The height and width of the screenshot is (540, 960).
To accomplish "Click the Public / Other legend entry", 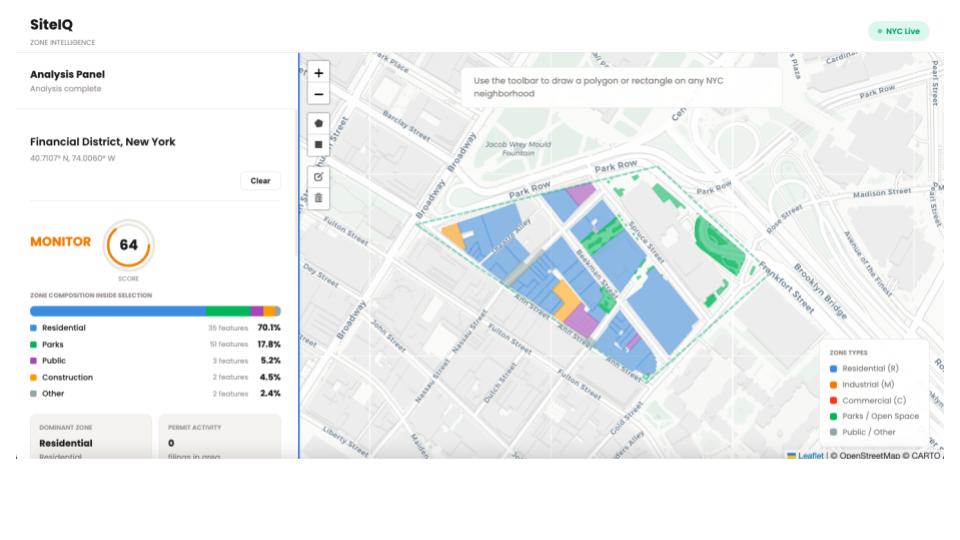I will [862, 432].
